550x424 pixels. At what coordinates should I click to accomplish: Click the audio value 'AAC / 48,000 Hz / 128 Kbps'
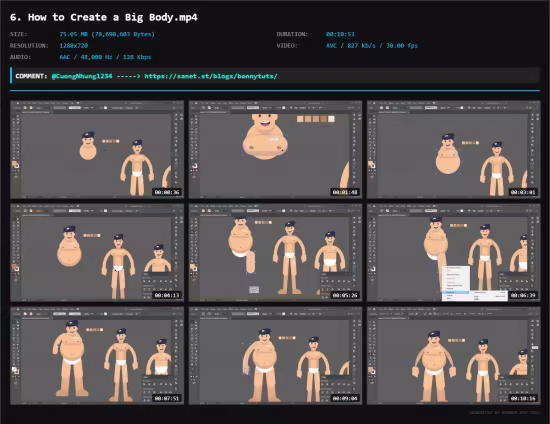pyautogui.click(x=105, y=57)
